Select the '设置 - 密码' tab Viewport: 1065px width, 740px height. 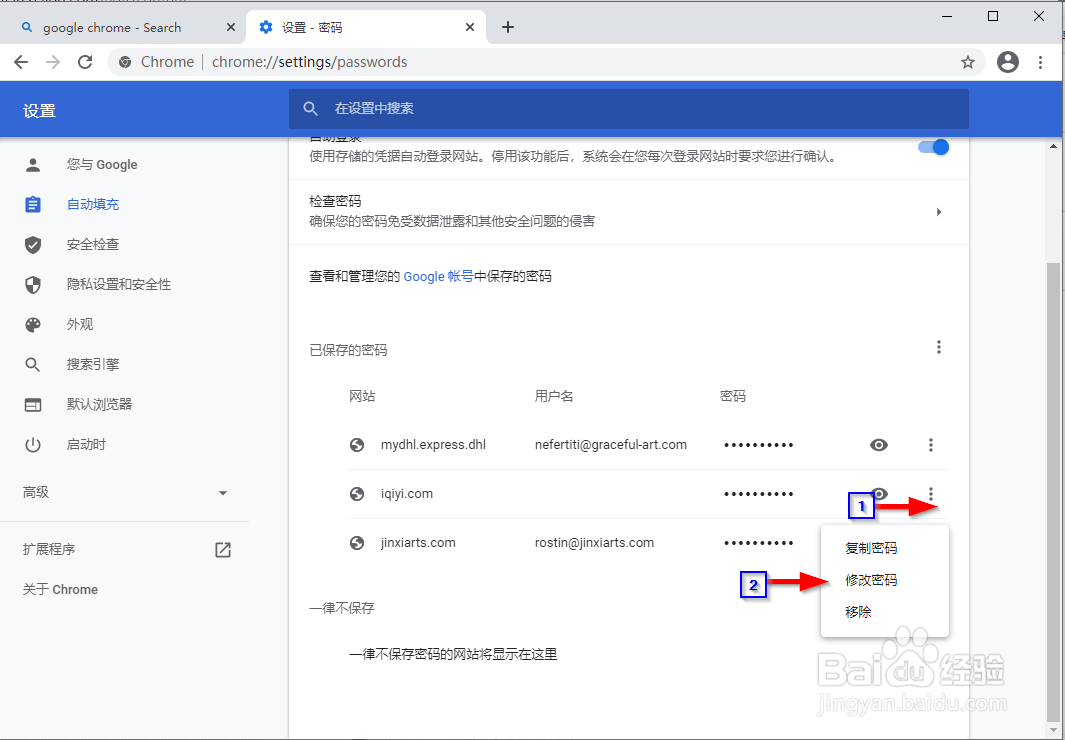click(x=367, y=27)
